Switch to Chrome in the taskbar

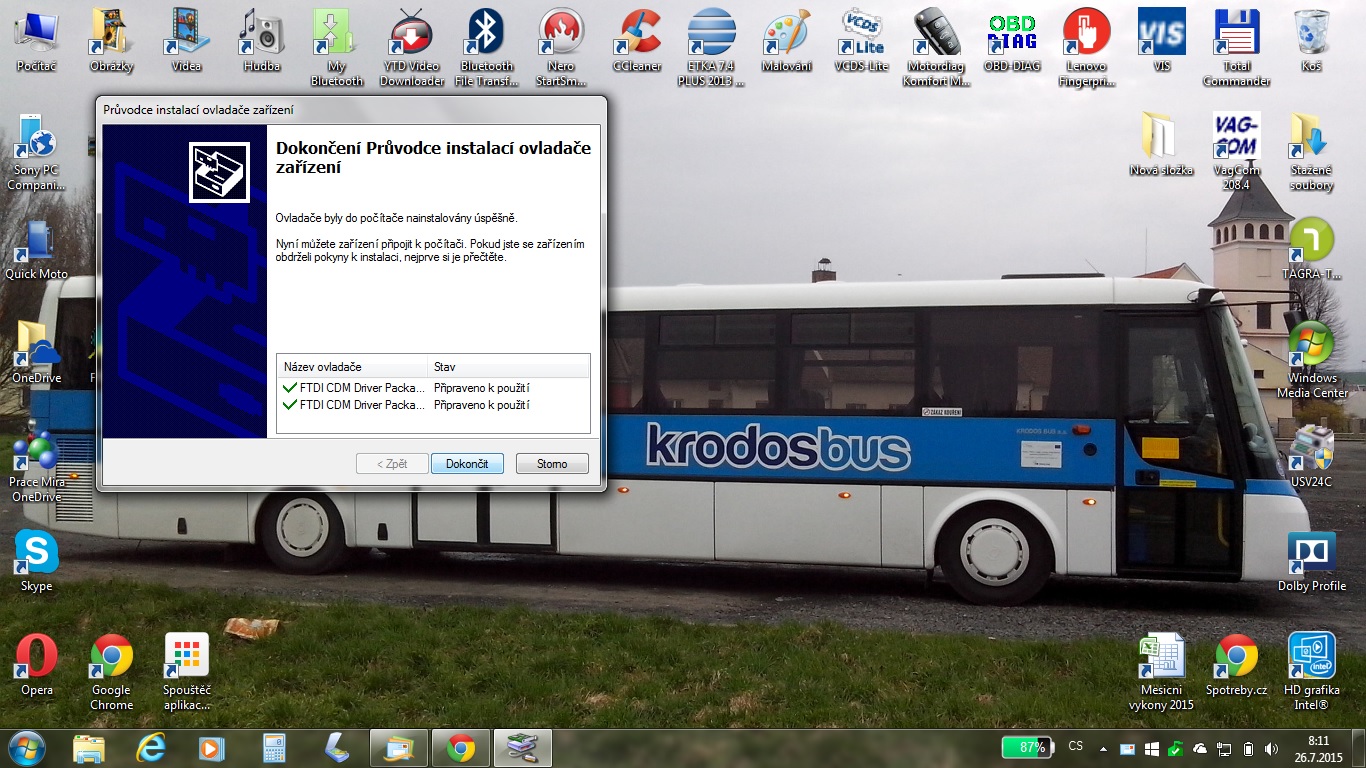[461, 748]
